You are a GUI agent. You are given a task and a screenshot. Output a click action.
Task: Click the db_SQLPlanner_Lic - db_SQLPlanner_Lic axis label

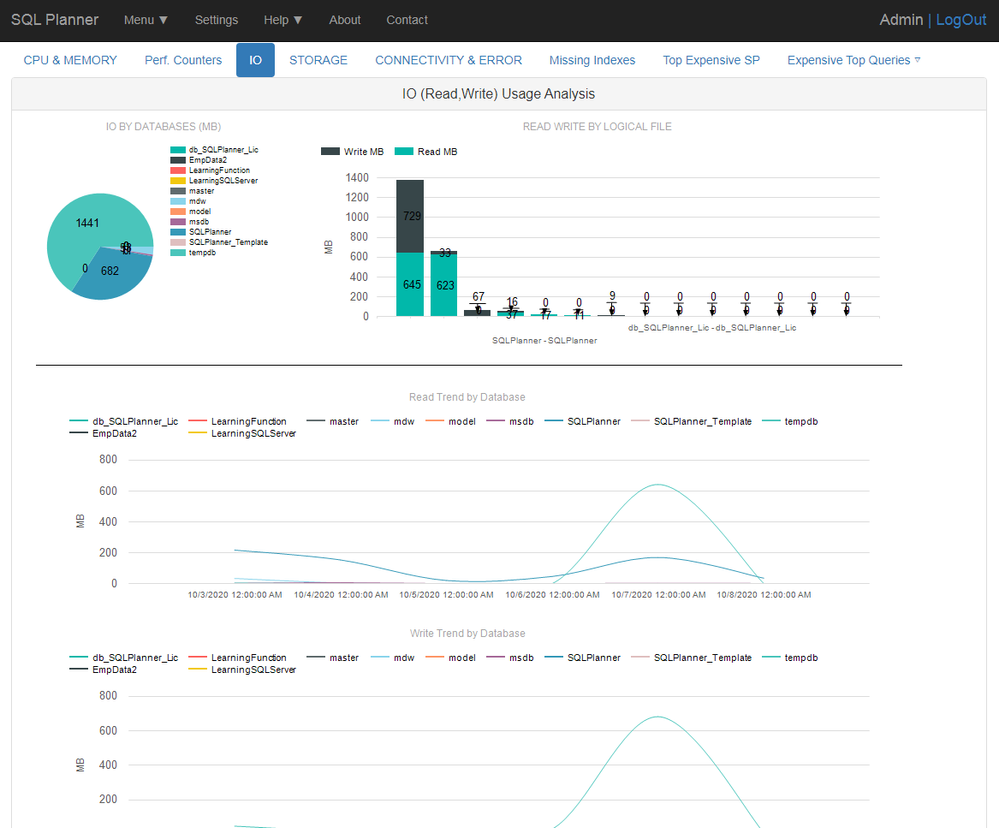712,328
